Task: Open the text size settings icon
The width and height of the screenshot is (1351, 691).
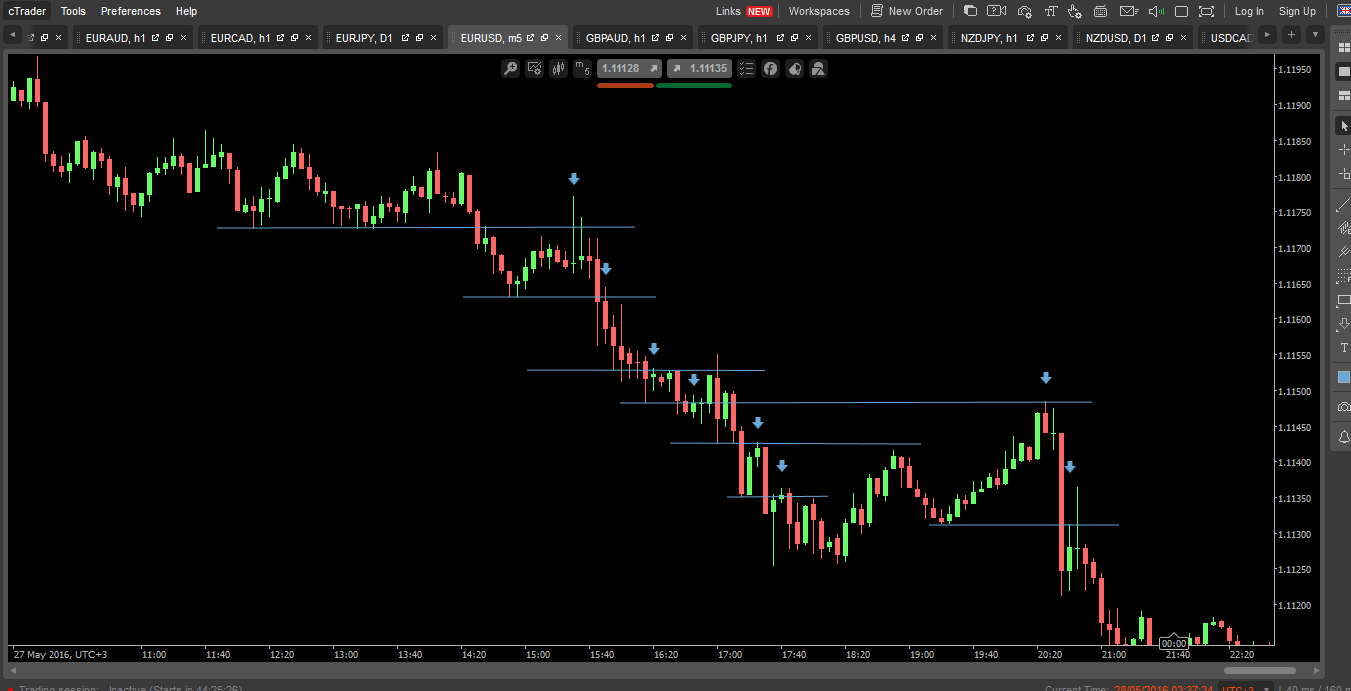Action: coord(1051,11)
